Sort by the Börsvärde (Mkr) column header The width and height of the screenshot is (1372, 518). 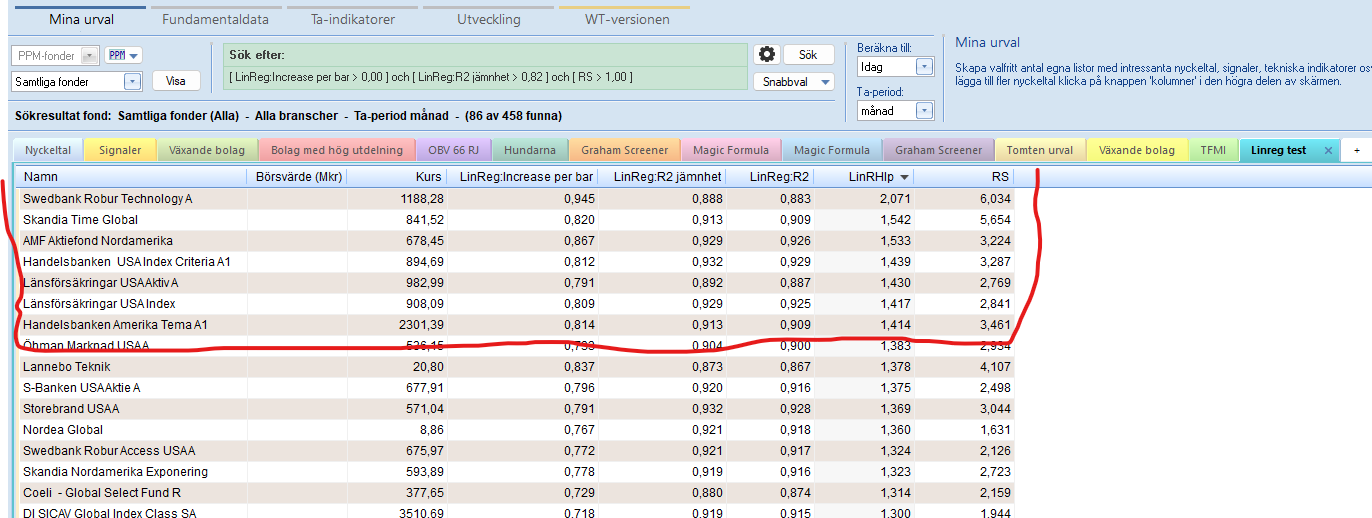tap(297, 177)
